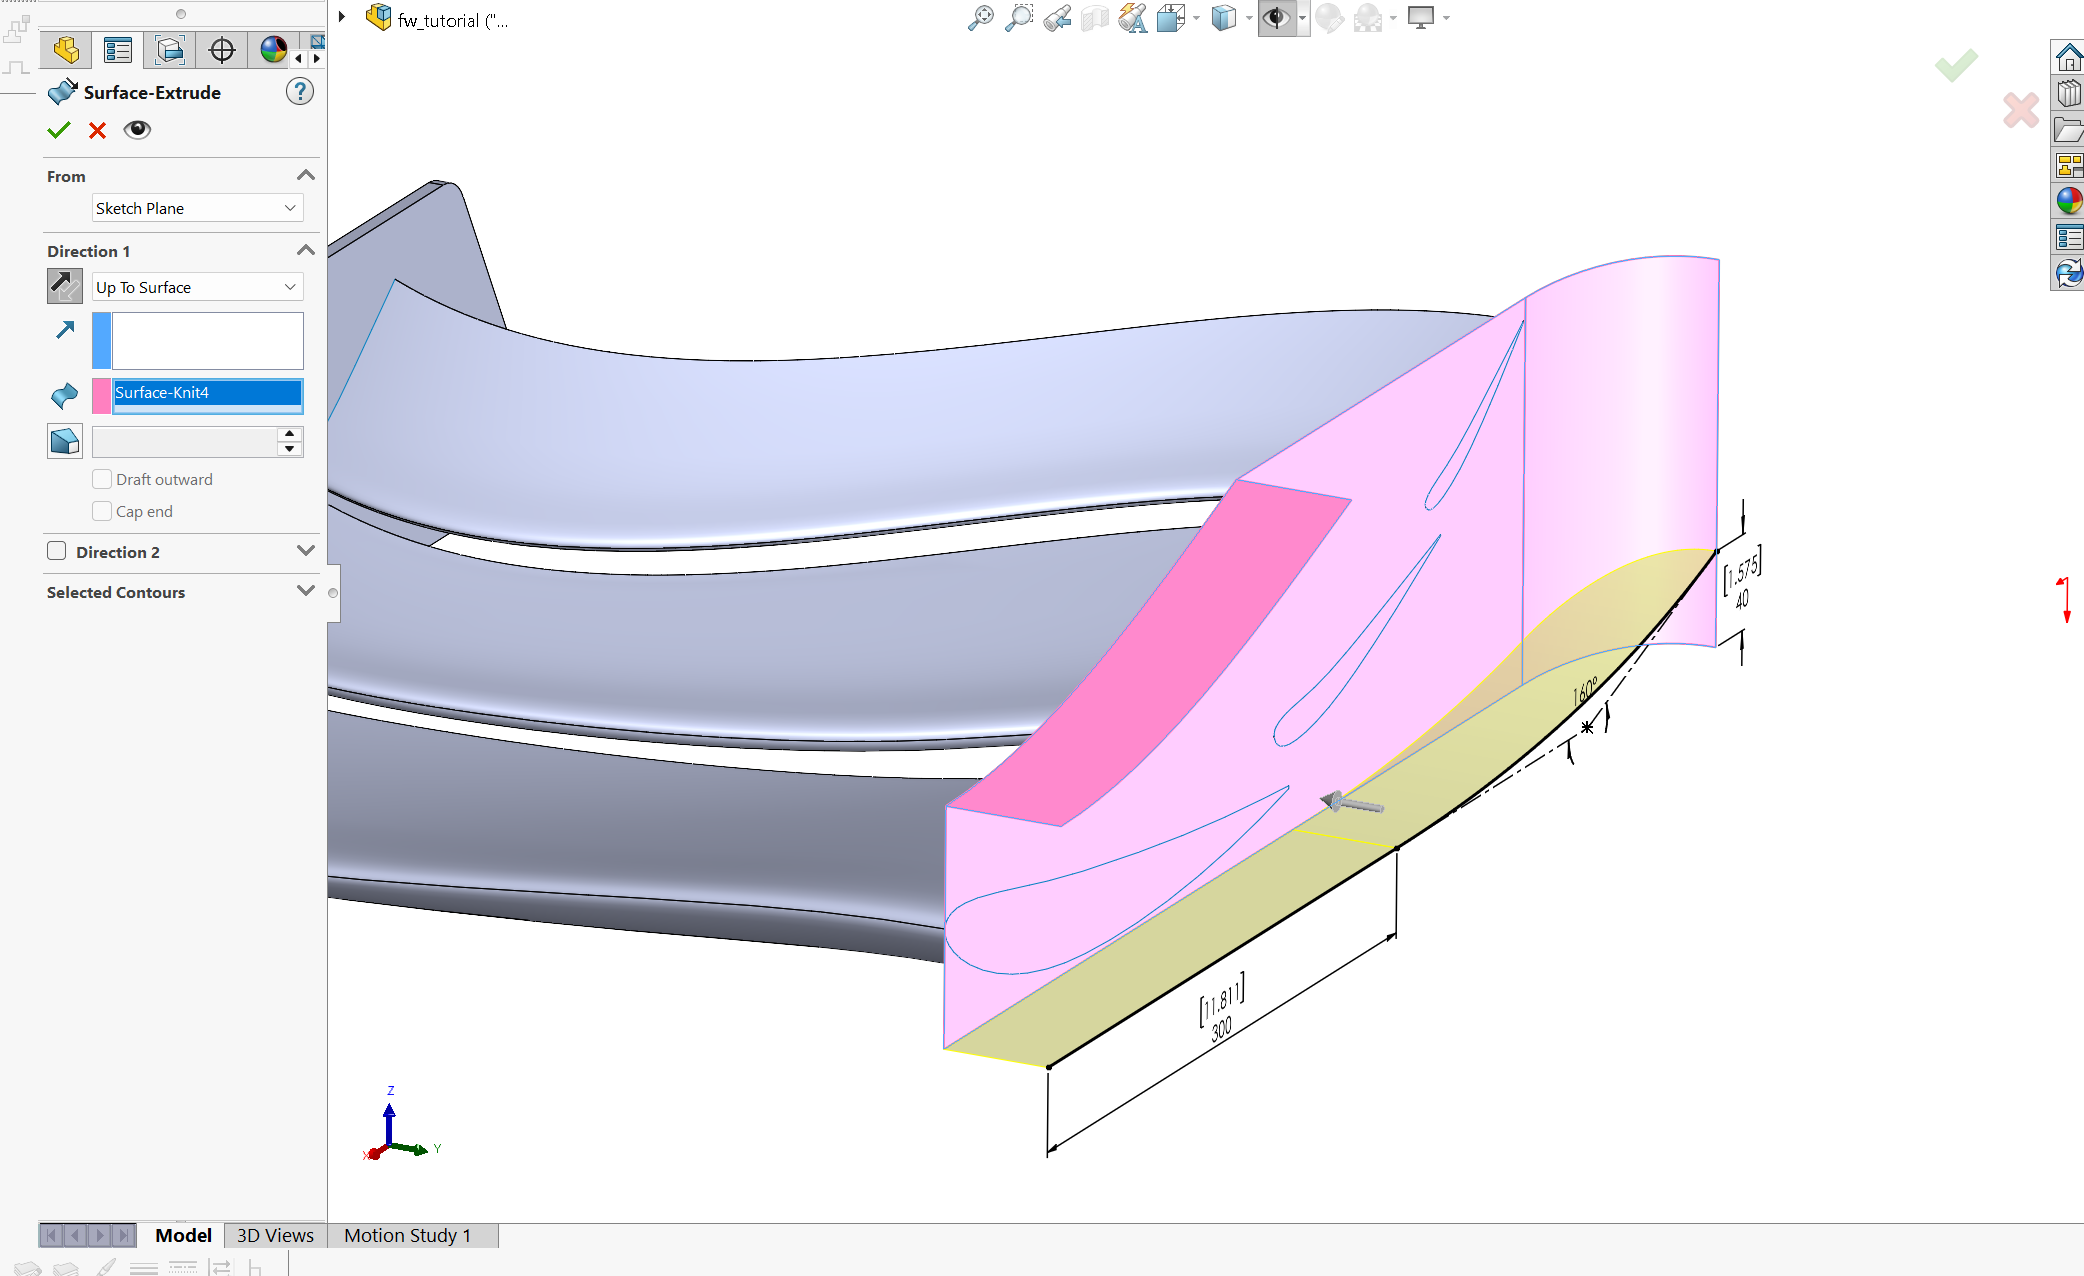This screenshot has width=2084, height=1276.
Task: Switch to the Motion Study 1 tab
Action: pyautogui.click(x=407, y=1235)
